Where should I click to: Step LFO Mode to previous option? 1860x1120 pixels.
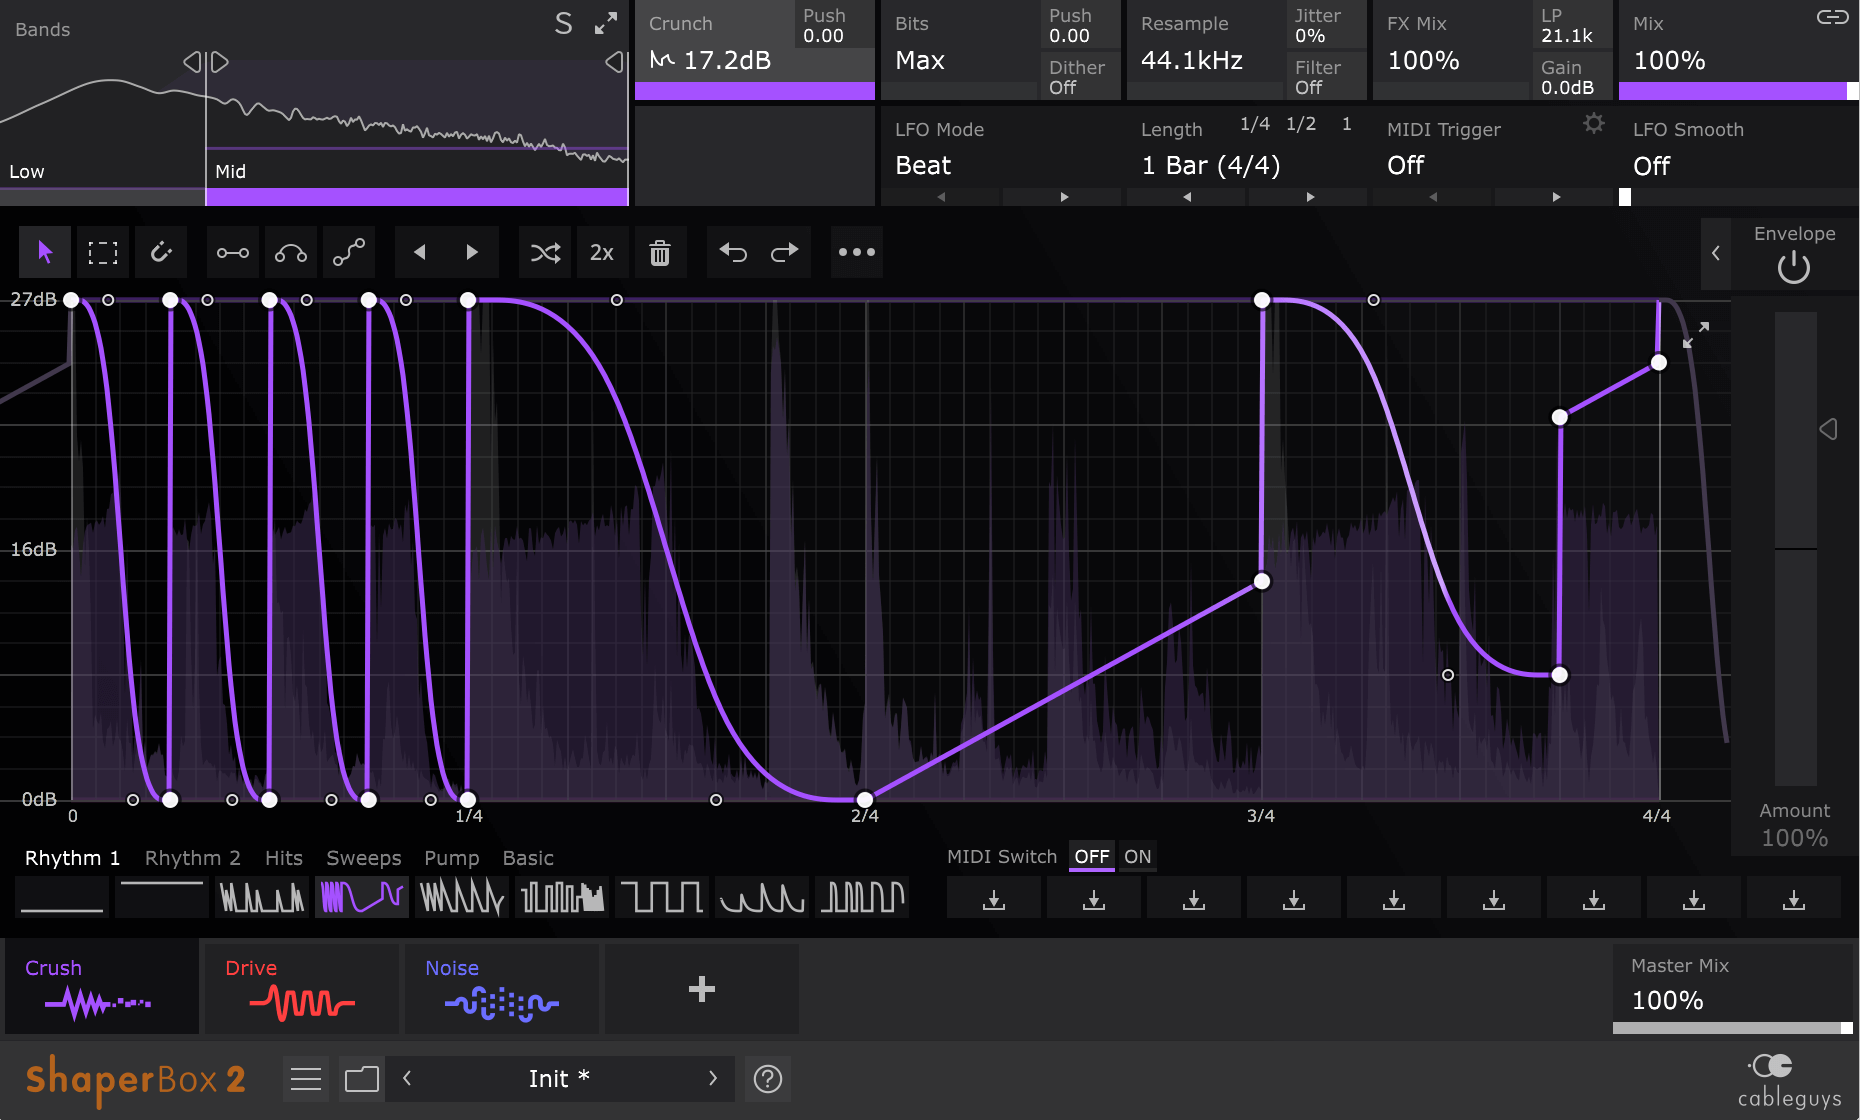point(941,197)
